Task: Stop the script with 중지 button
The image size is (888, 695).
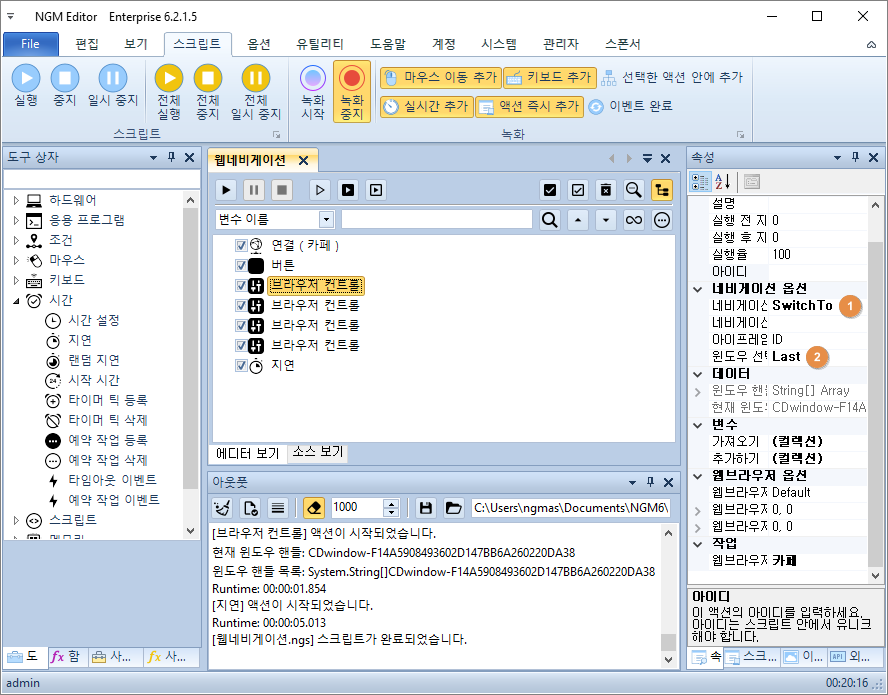Action: [65, 85]
